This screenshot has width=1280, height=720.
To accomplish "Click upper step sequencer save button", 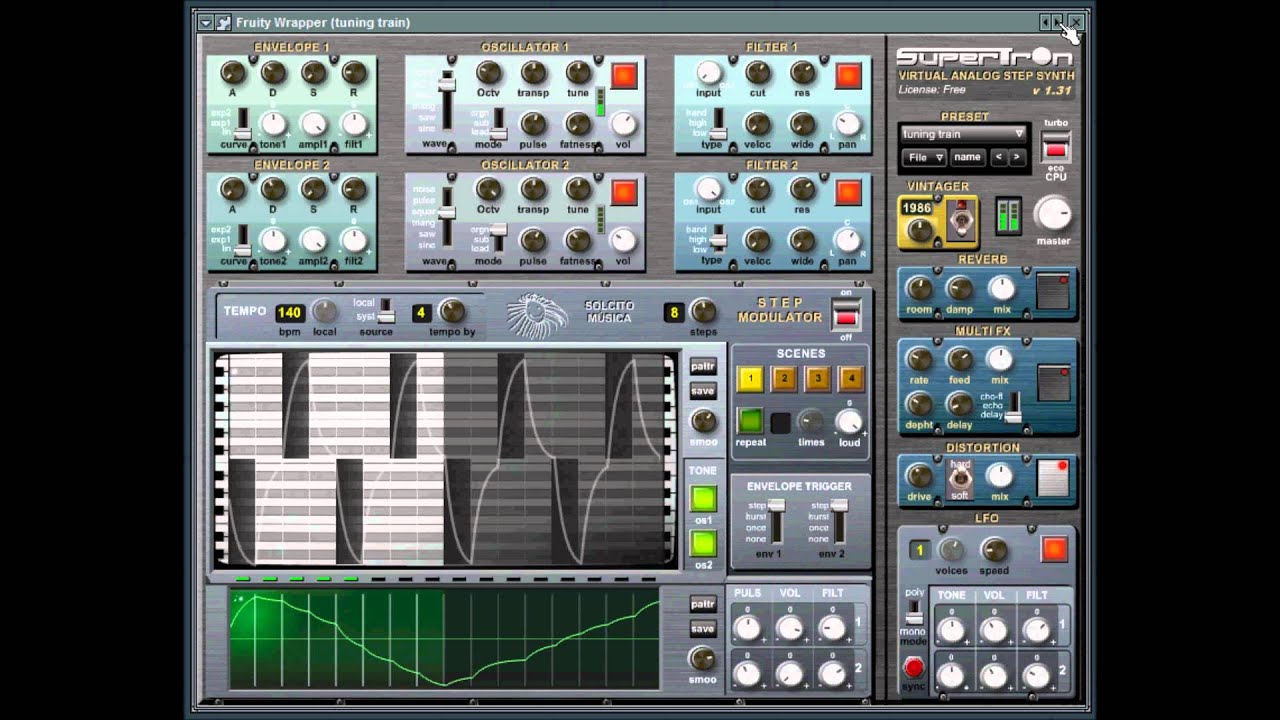I will pos(703,391).
